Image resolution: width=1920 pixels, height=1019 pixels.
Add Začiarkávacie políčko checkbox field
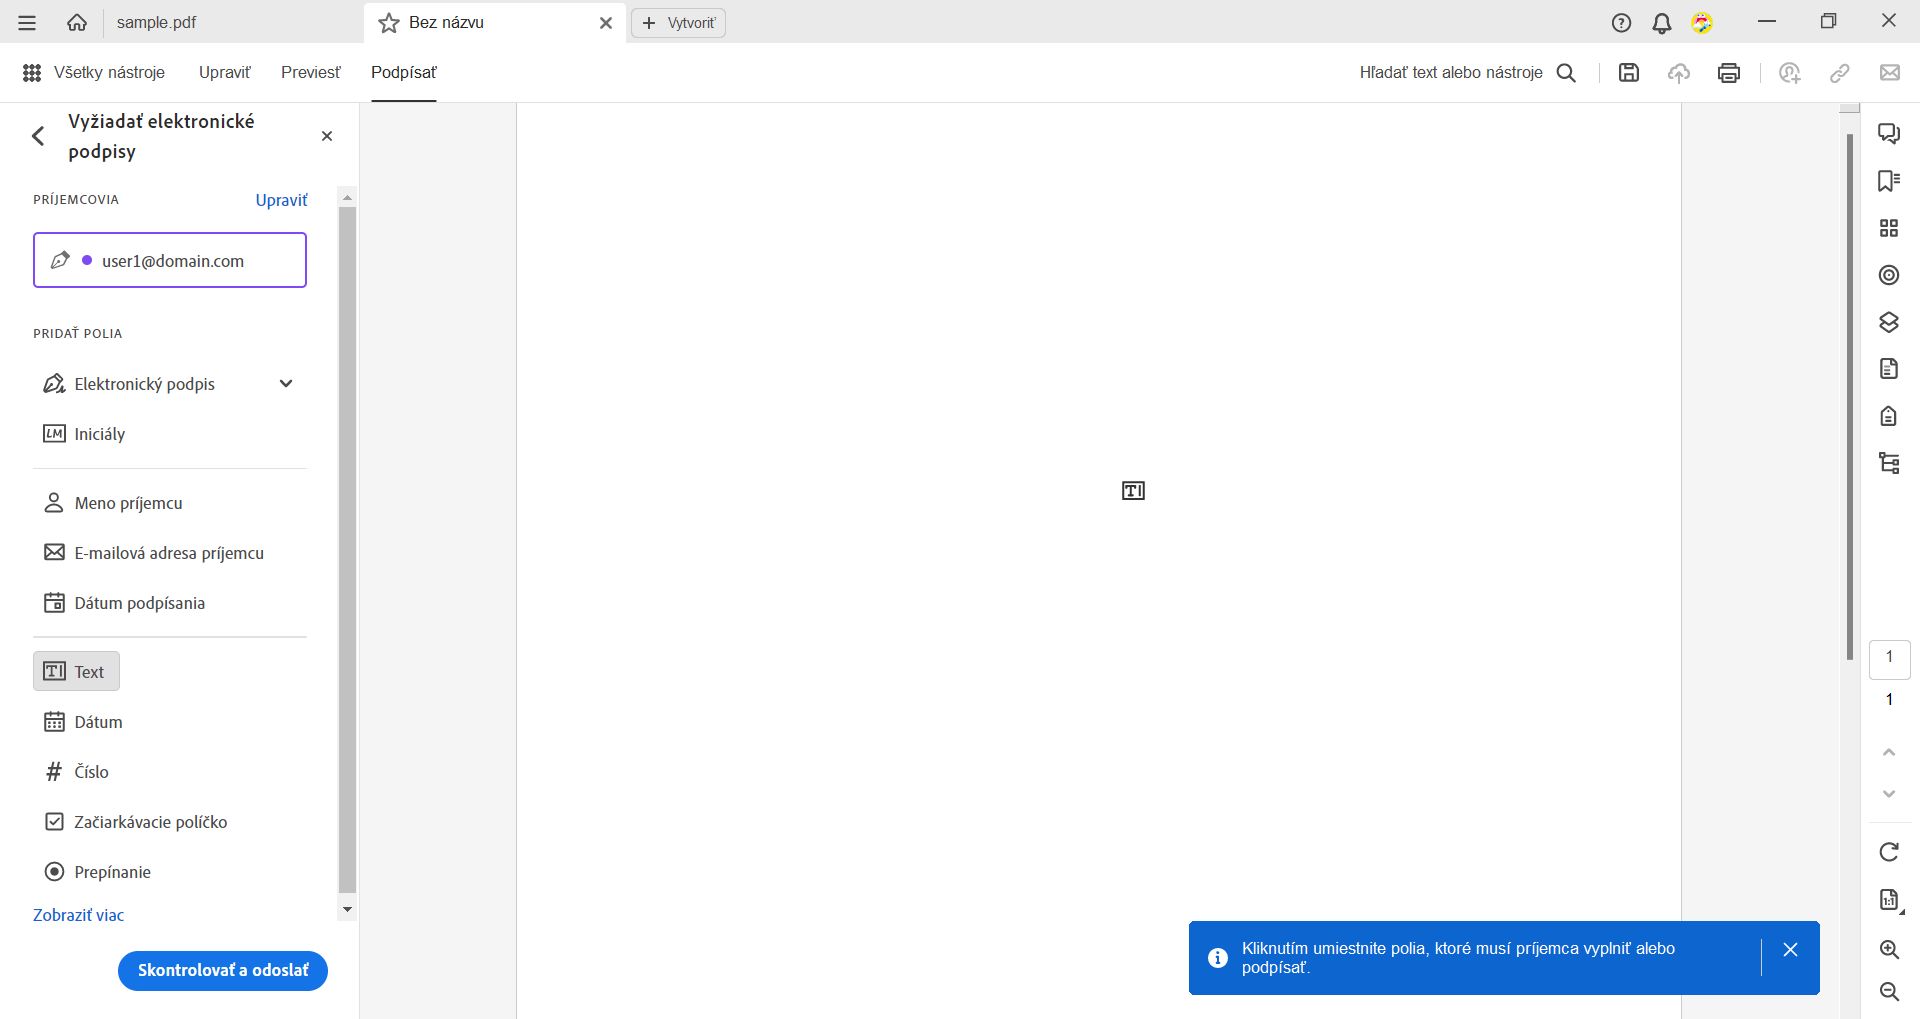(x=137, y=822)
